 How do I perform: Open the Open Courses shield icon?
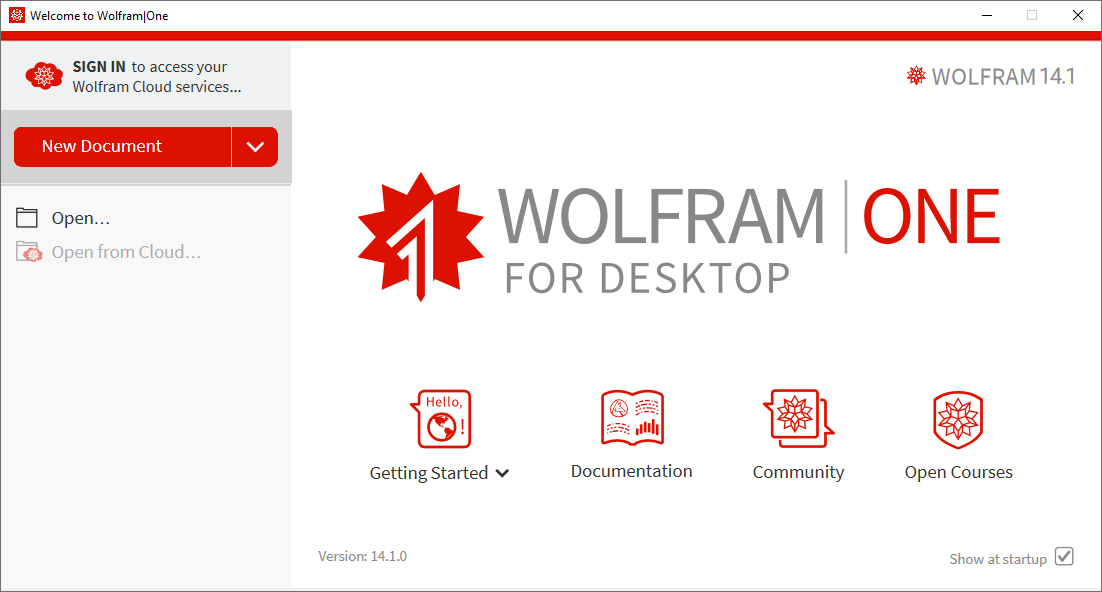(958, 420)
